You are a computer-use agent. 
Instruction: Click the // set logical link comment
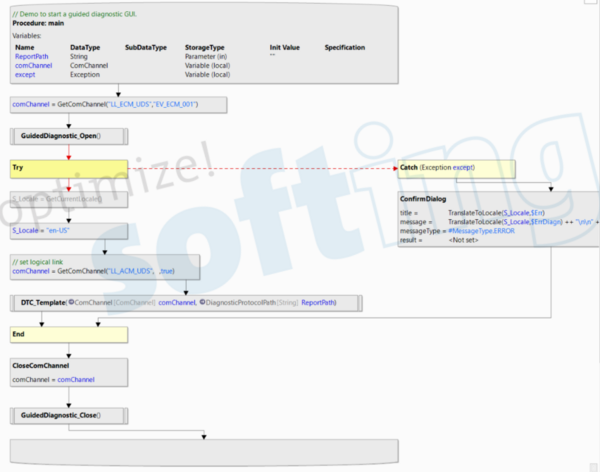38,262
